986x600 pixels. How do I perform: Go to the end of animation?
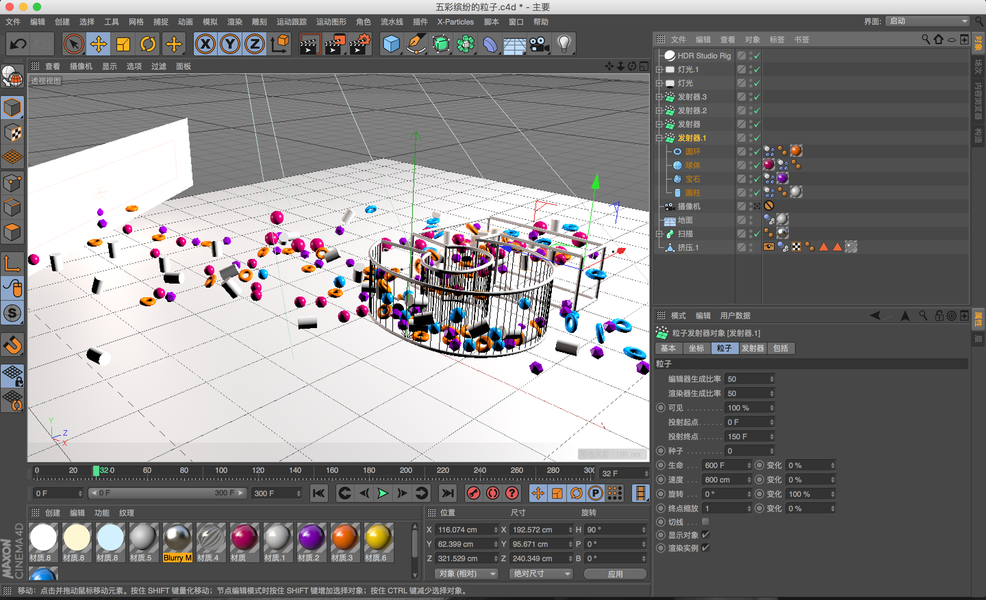point(447,493)
